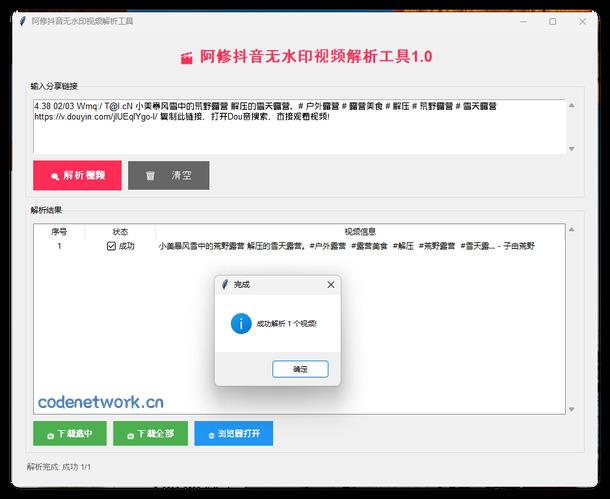
Task: Click the 下载选中 download selected button
Action: tap(70, 433)
